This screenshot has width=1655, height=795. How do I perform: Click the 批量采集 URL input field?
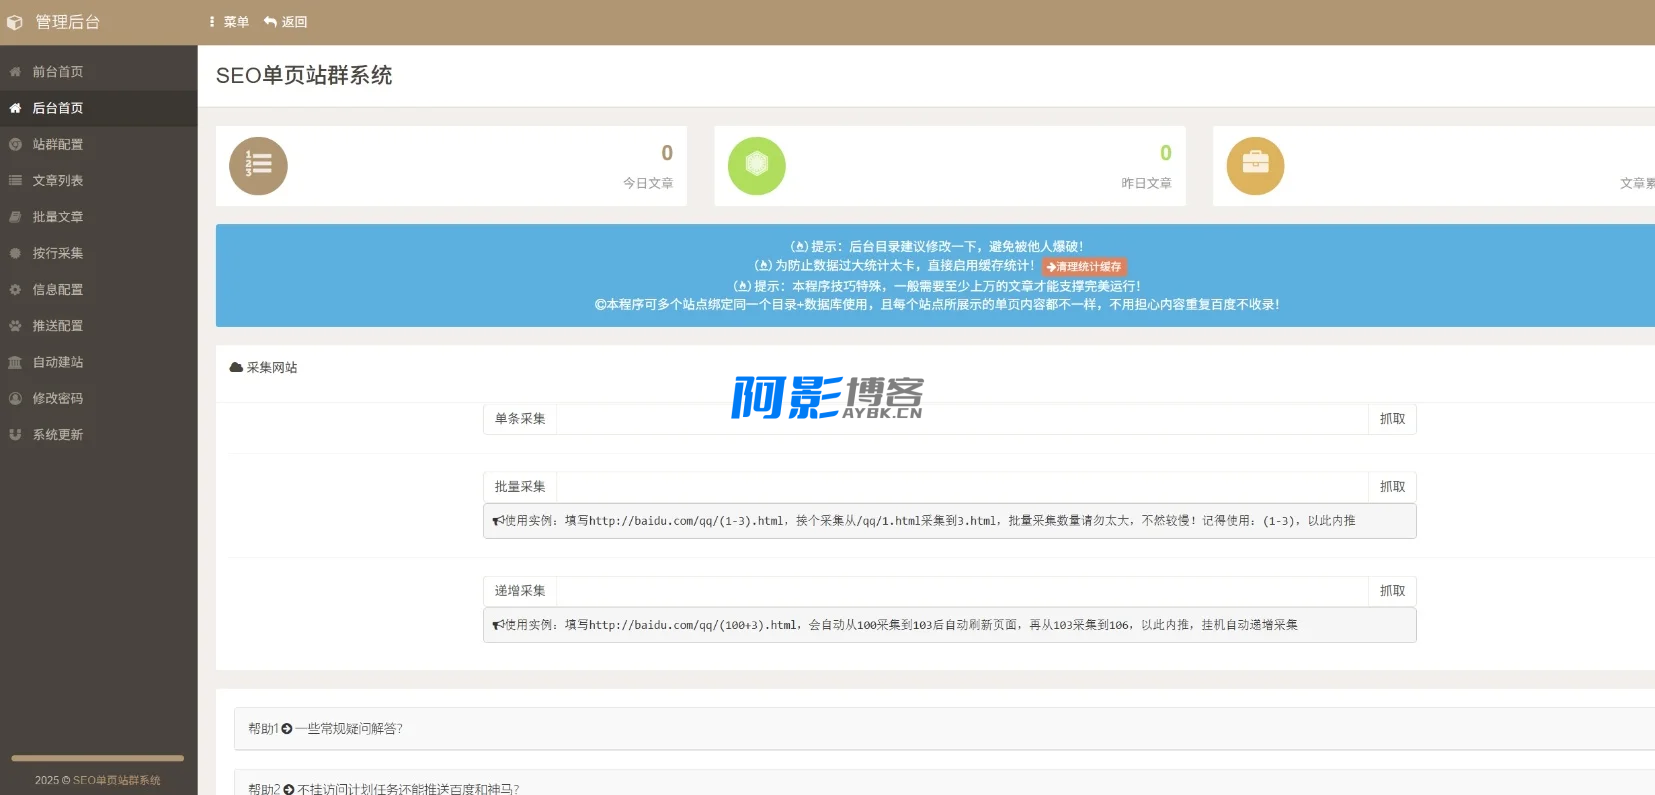point(961,487)
